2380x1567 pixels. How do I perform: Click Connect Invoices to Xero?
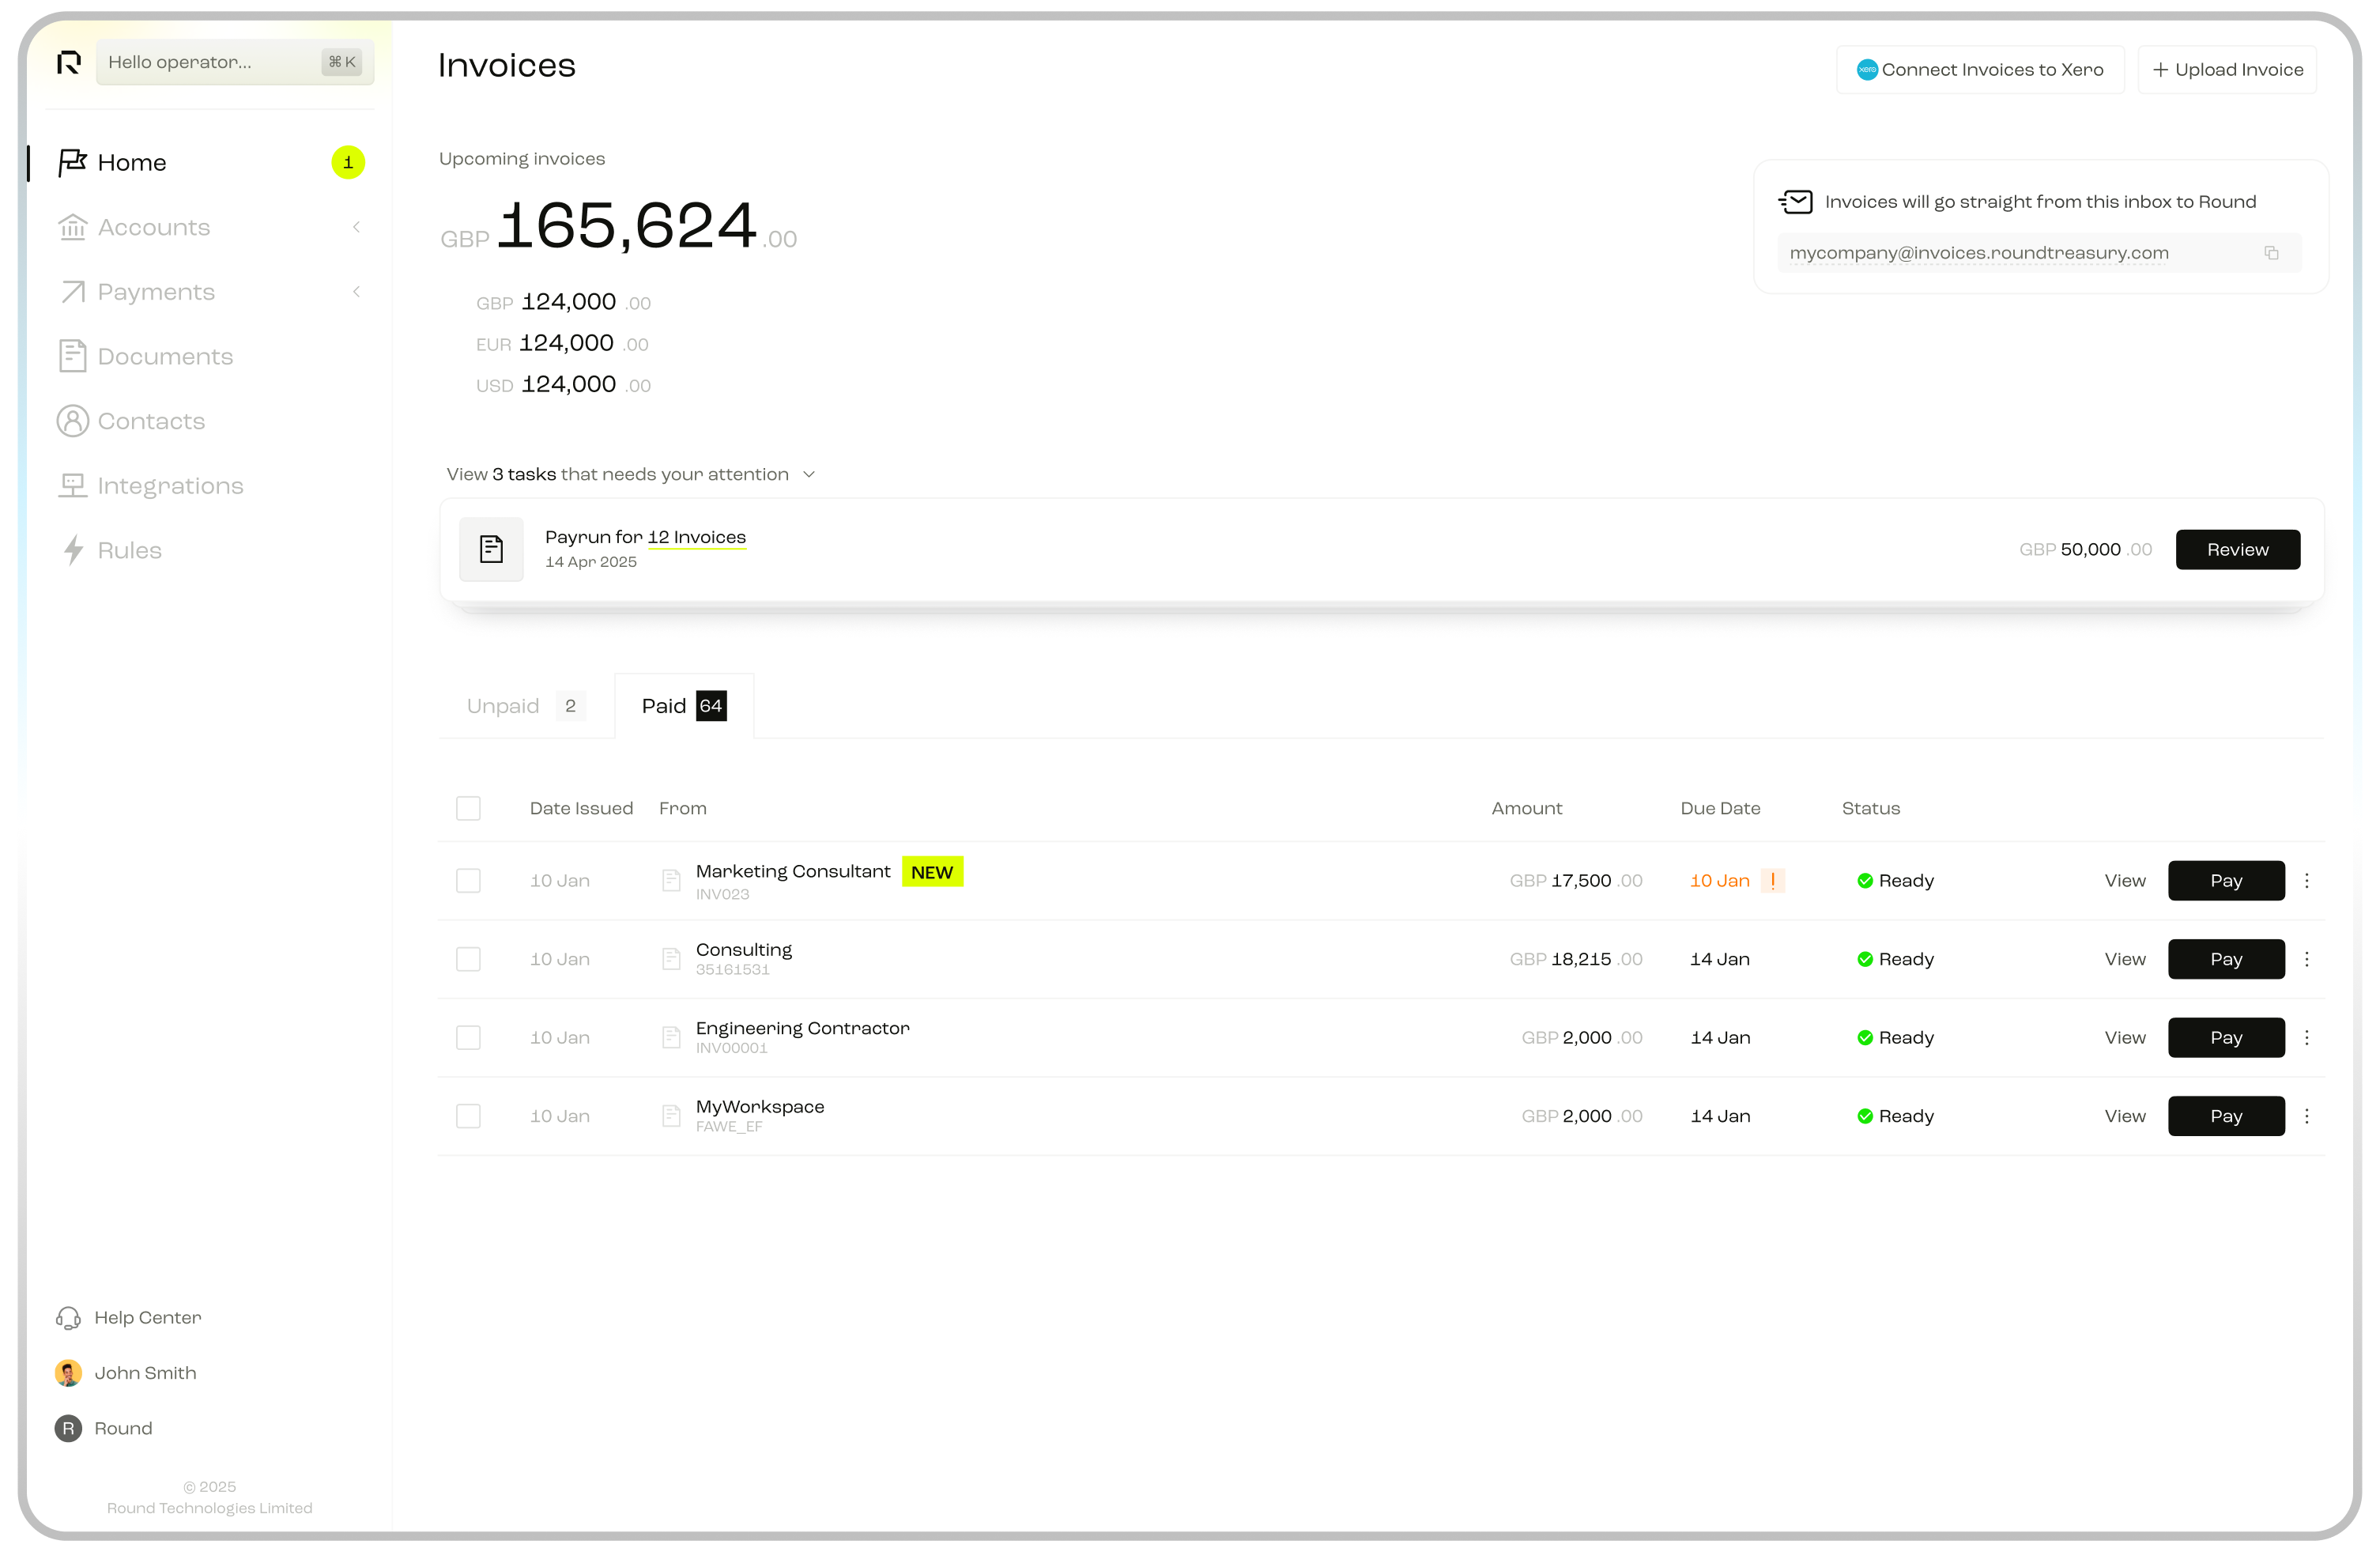[x=1979, y=70]
